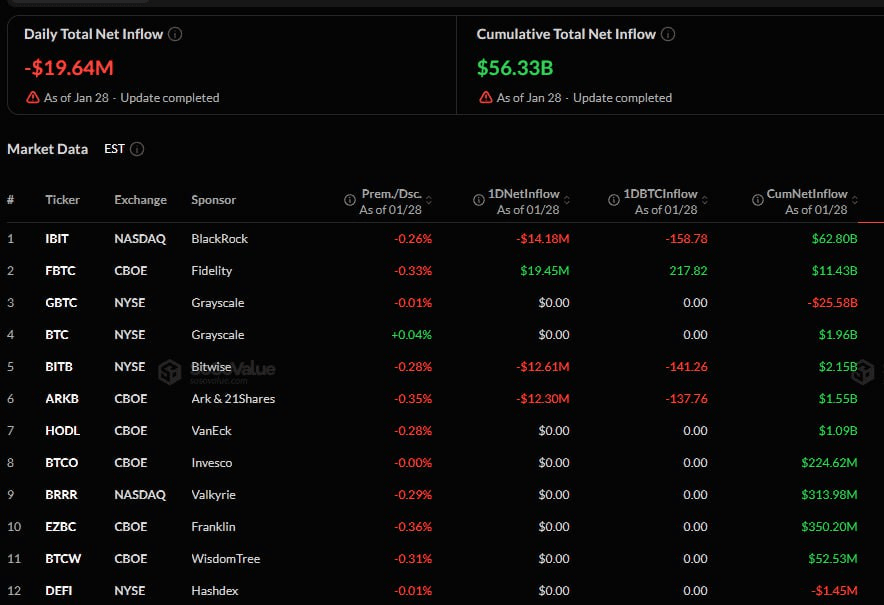This screenshot has width=884, height=605.
Task: Click the warning triangle beside Cumulative update status
Action: coord(486,97)
